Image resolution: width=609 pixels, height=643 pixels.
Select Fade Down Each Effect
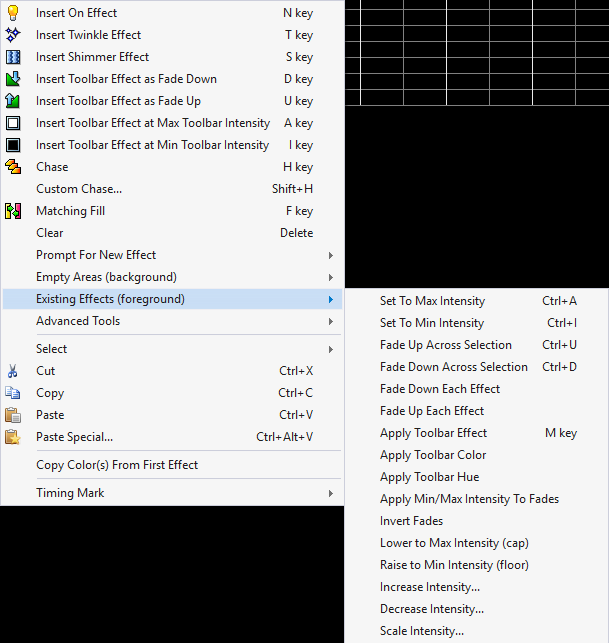click(477, 389)
